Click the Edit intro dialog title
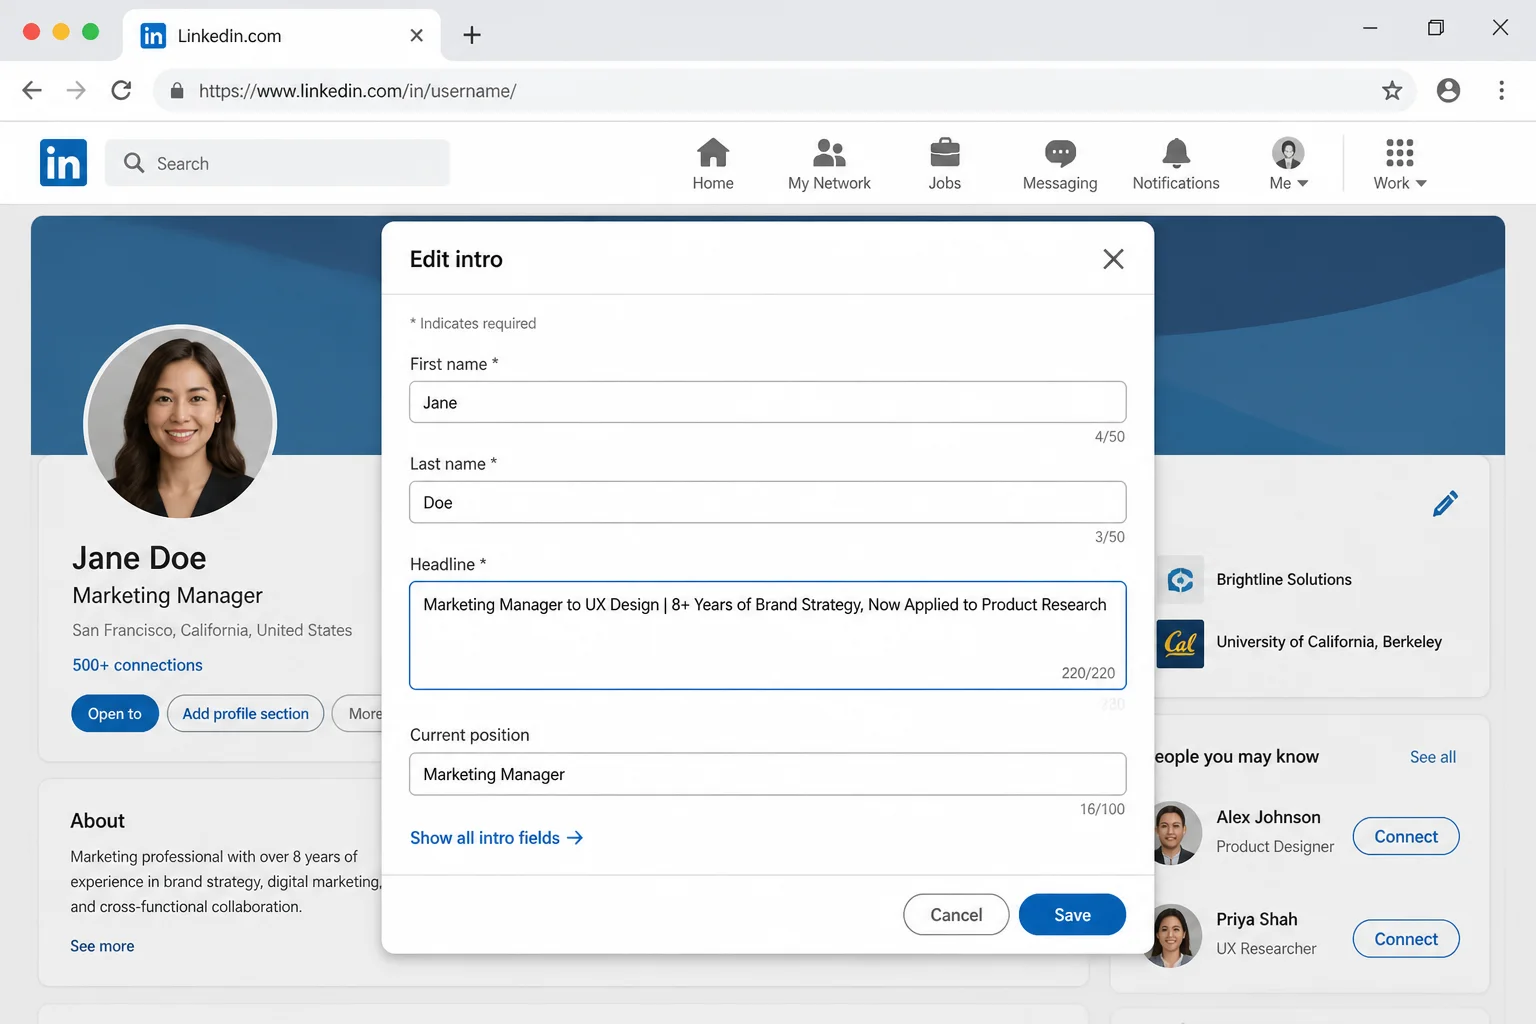This screenshot has width=1536, height=1024. pyautogui.click(x=456, y=259)
